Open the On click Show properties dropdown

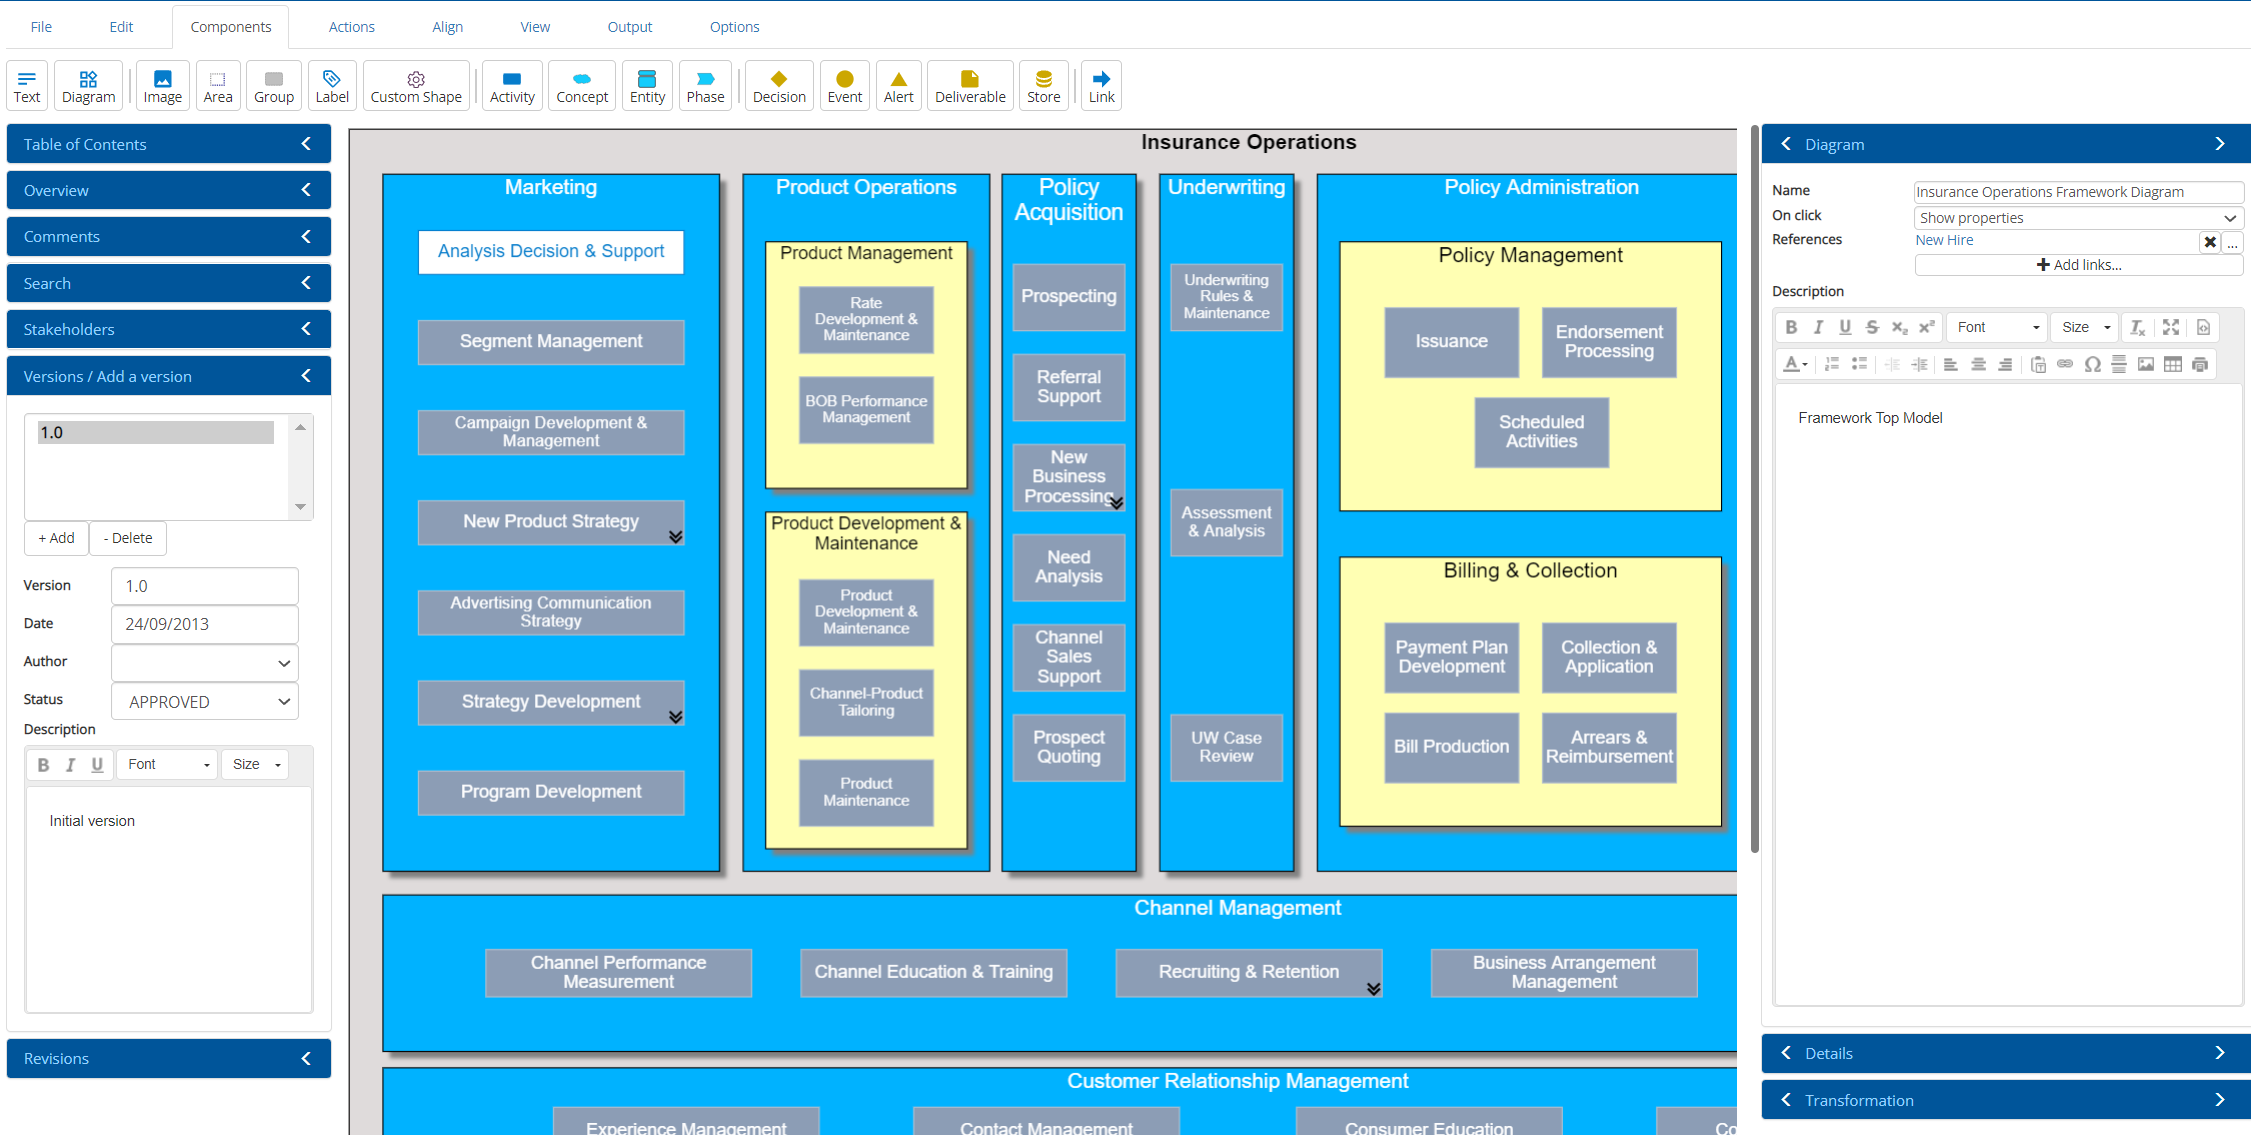click(x=2077, y=218)
